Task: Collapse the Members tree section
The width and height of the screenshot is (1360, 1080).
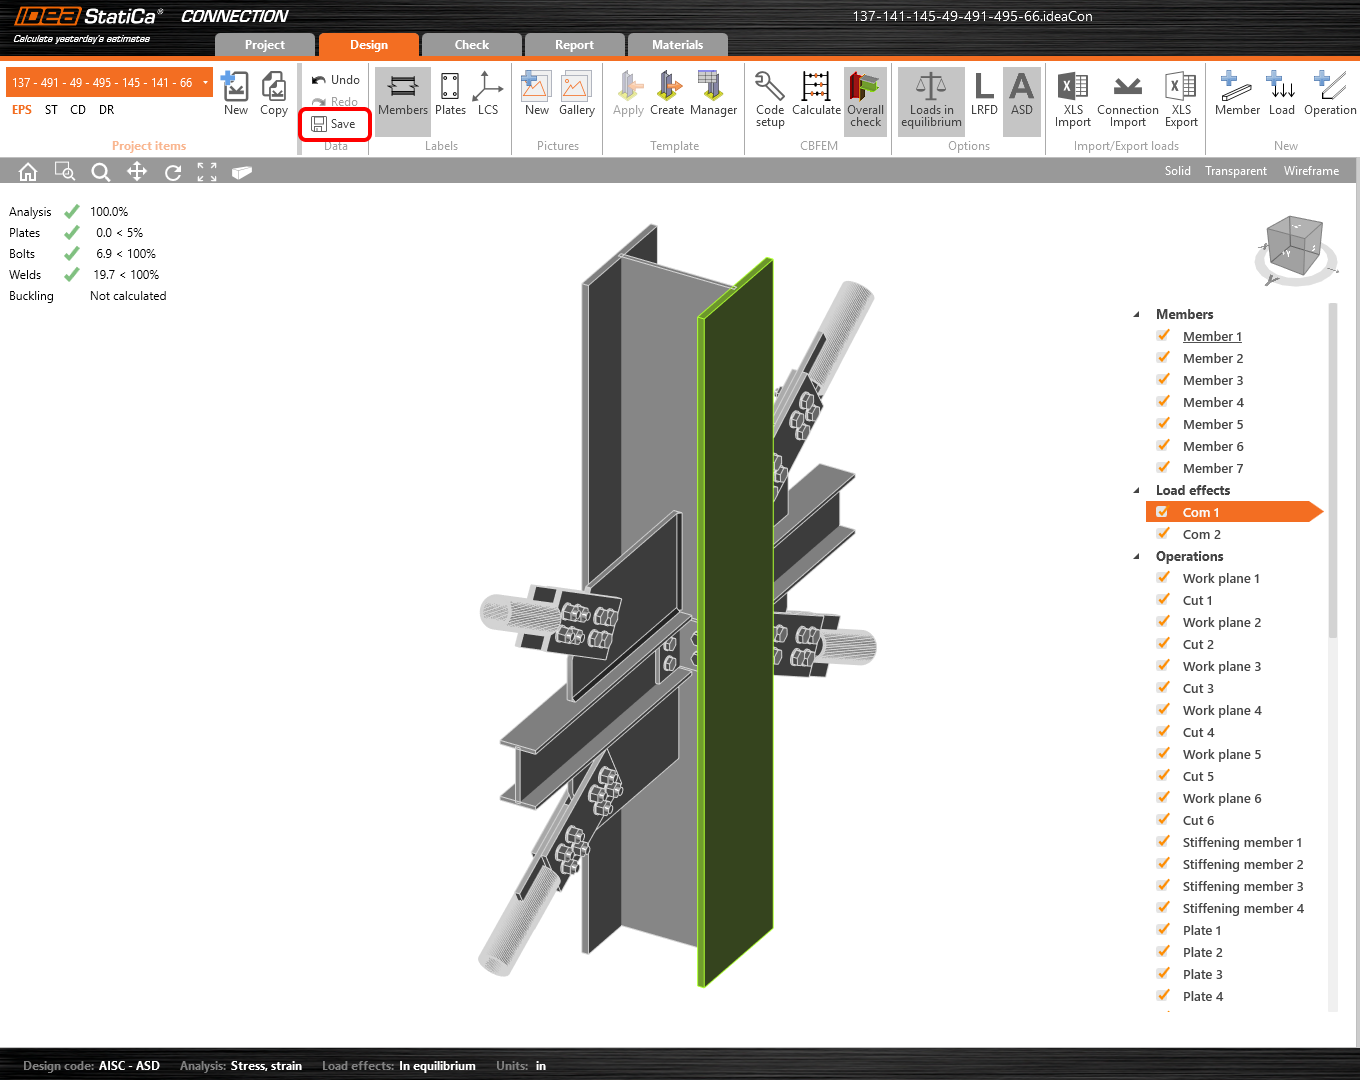Action: tap(1136, 314)
